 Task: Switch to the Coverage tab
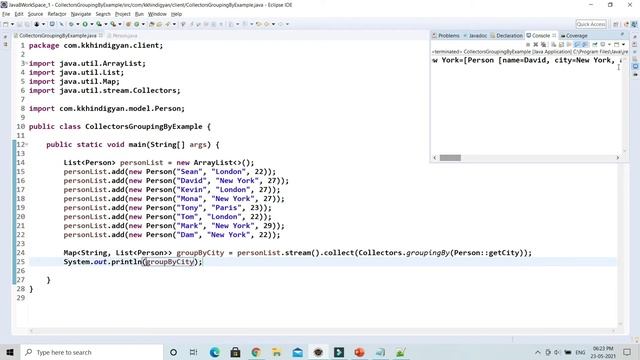(x=574, y=36)
